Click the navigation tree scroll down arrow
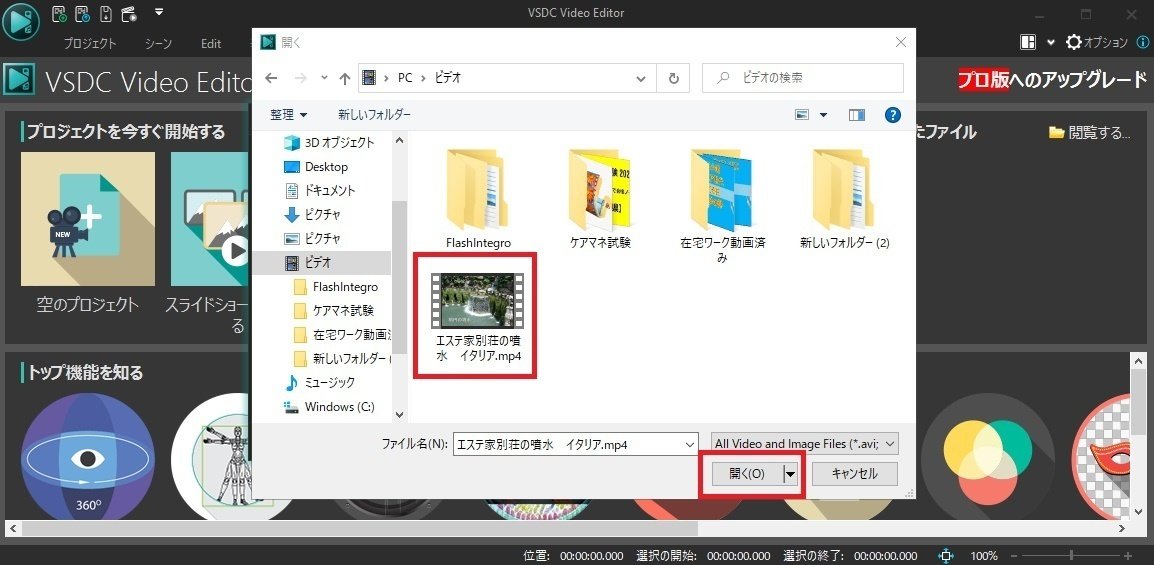The width and height of the screenshot is (1154, 565). (400, 414)
